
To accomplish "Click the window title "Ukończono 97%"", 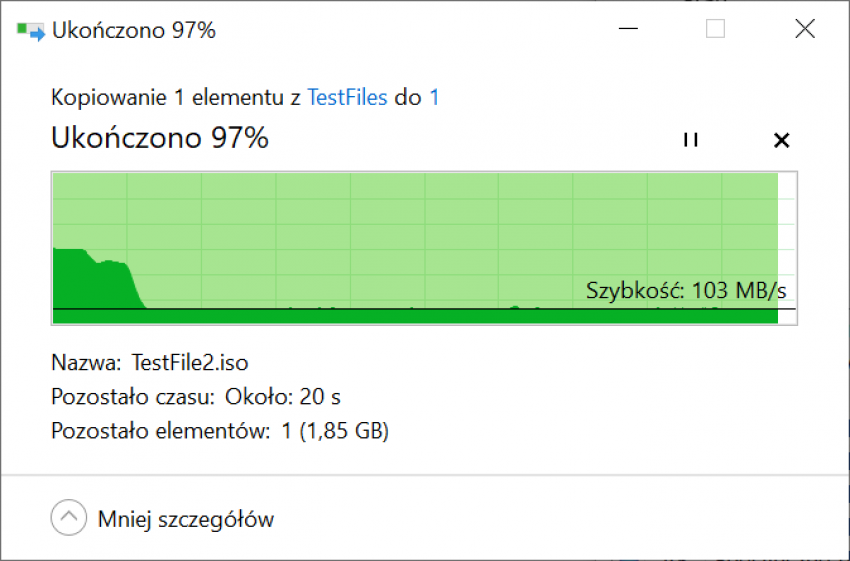I will [134, 30].
